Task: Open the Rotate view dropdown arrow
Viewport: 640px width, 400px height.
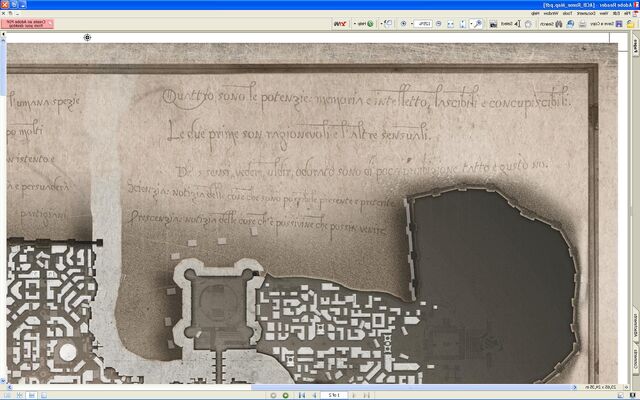Action: (381, 24)
